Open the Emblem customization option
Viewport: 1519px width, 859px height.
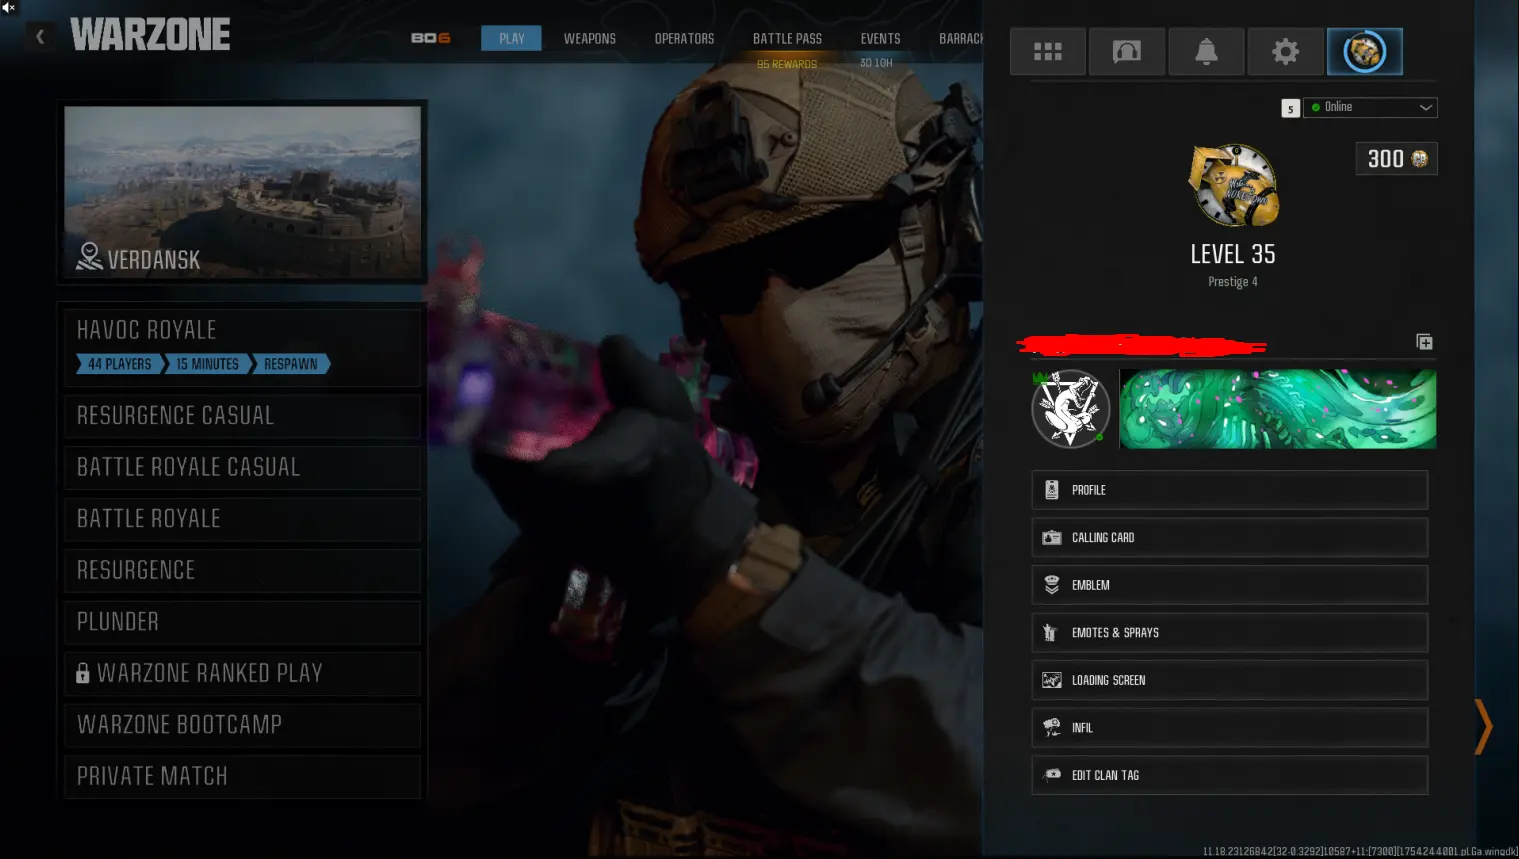point(1229,585)
